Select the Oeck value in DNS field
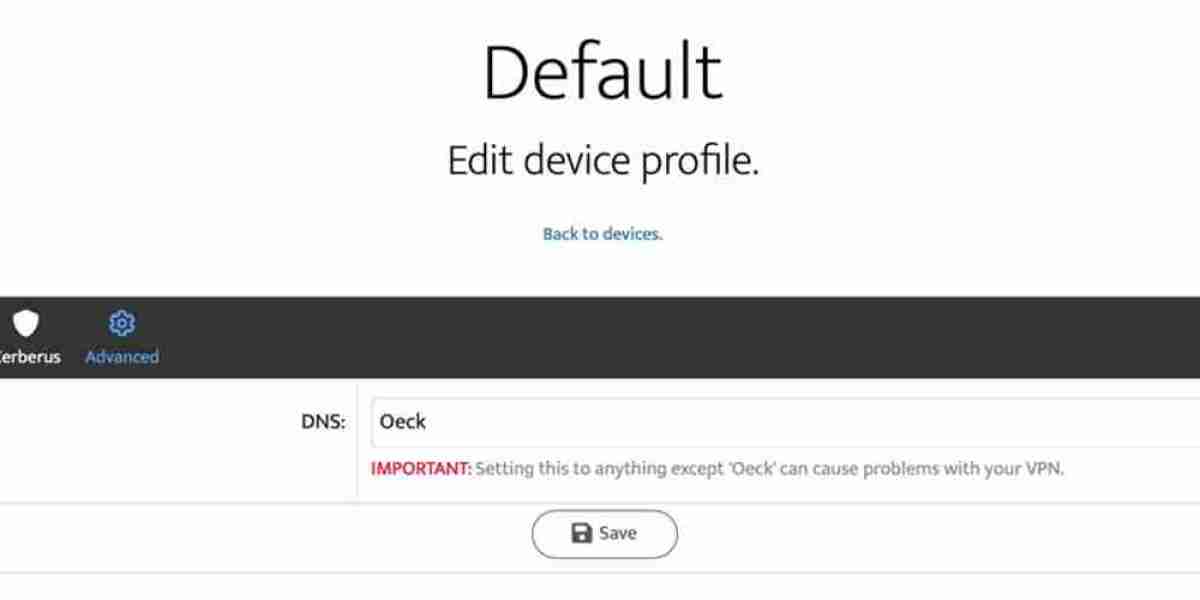 [x=403, y=422]
